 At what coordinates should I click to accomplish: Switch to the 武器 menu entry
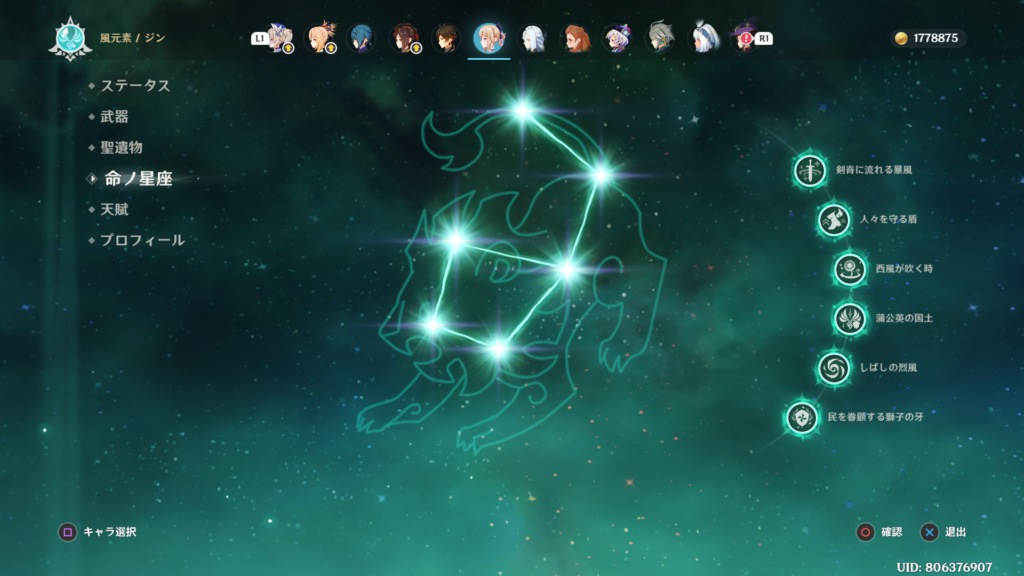[x=114, y=117]
